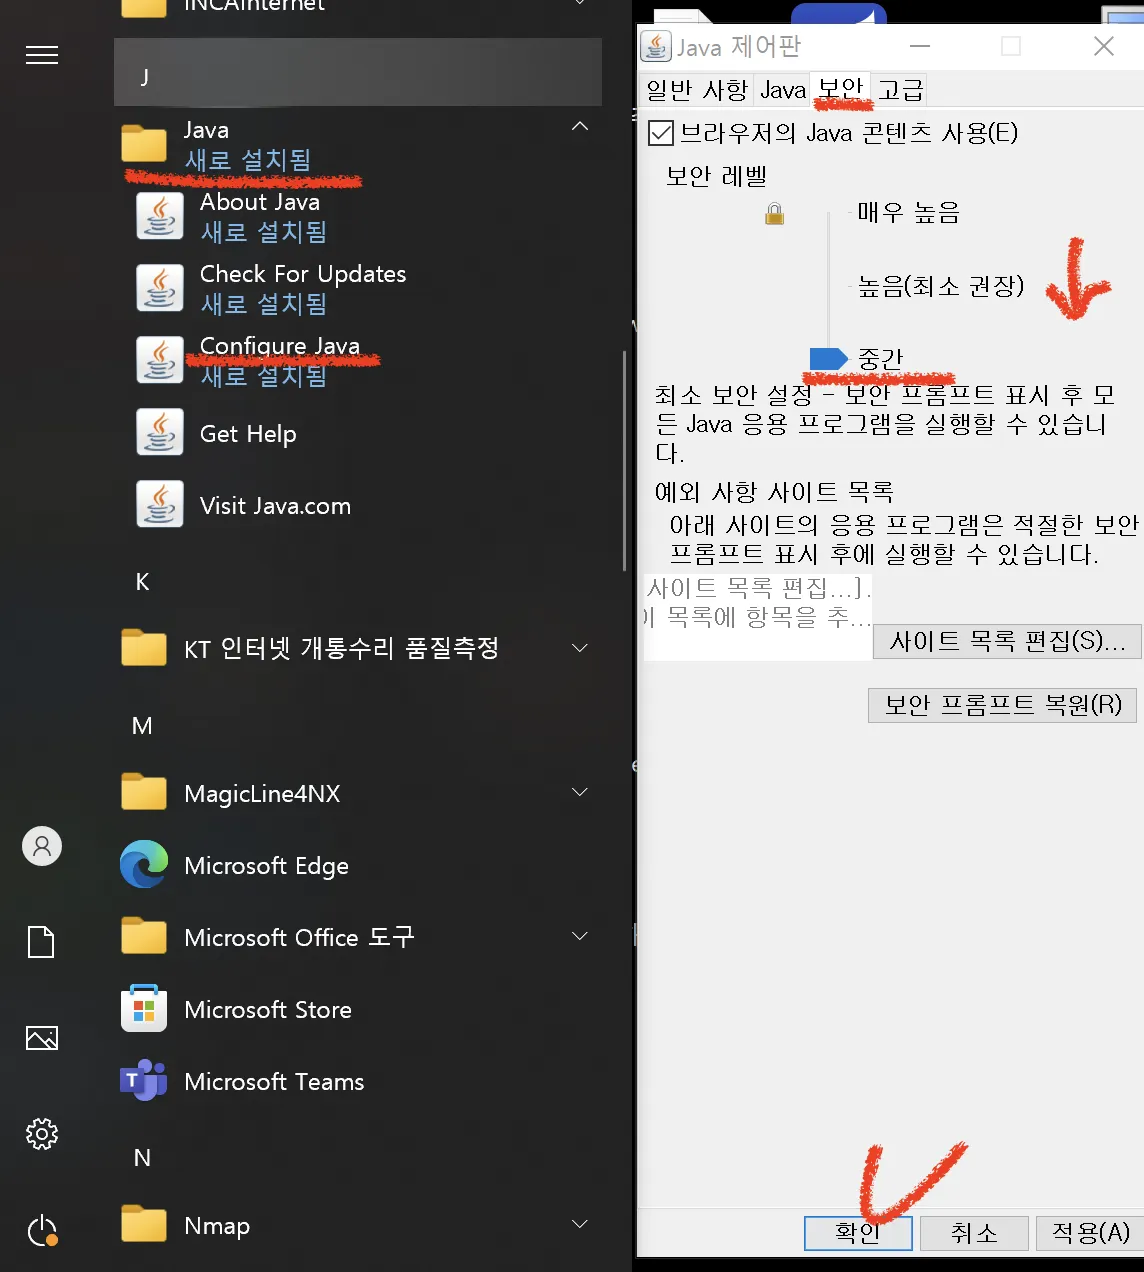Image resolution: width=1144 pixels, height=1272 pixels.
Task: Switch to the 일반 사항 tab
Action: [696, 90]
